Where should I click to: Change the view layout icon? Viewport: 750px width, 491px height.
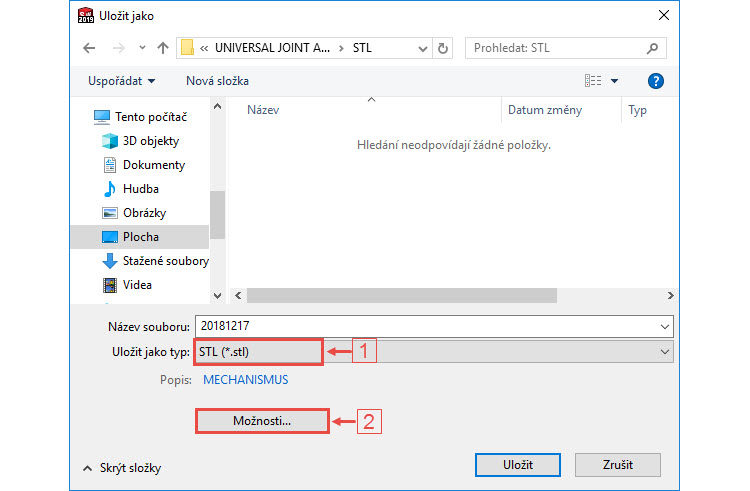coord(593,81)
